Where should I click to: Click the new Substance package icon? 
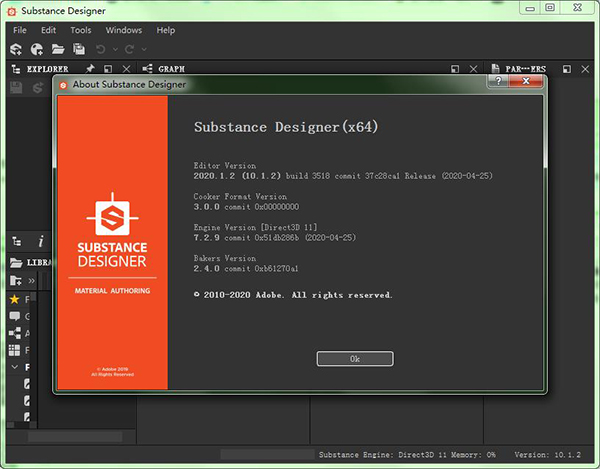coord(16,49)
